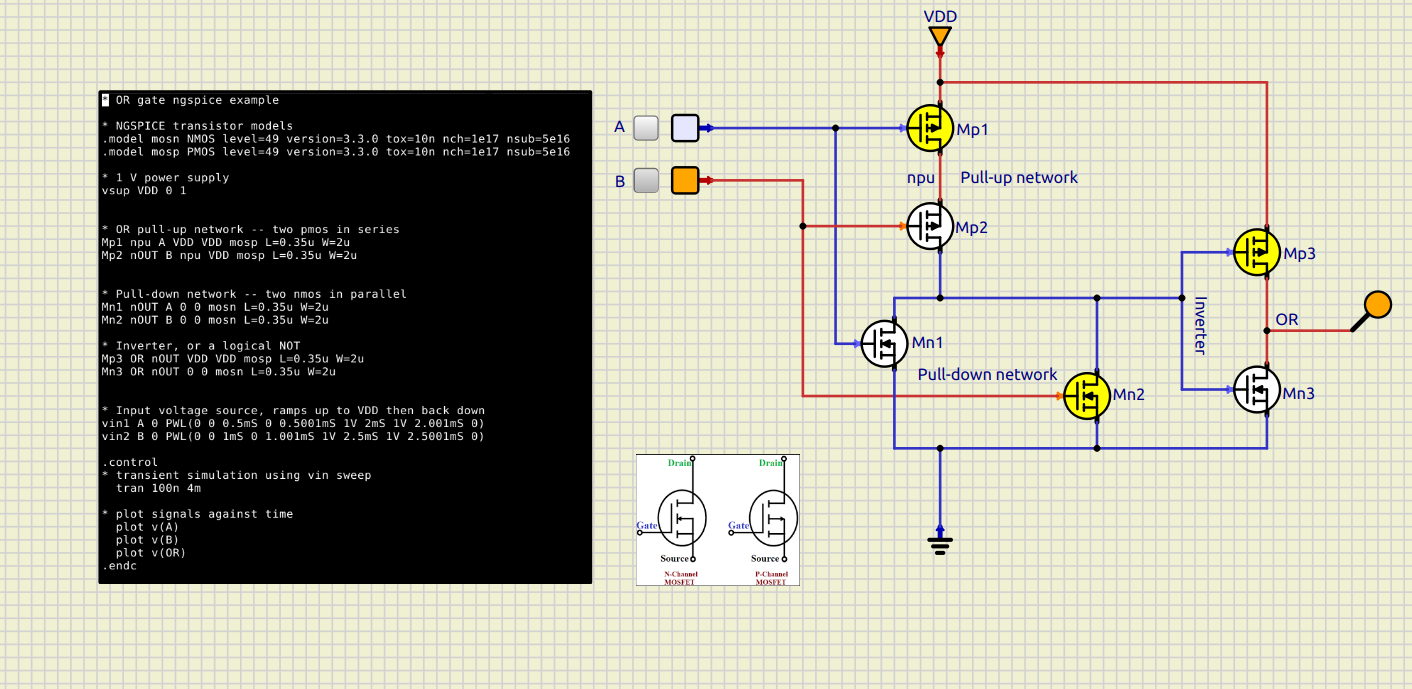
Task: Select the Mn1 NMOS transistor
Action: coord(885,343)
